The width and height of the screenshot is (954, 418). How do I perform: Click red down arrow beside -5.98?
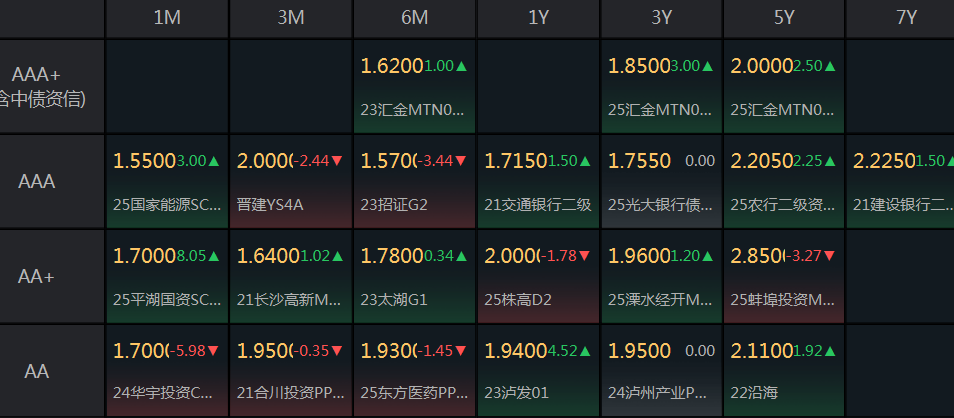coord(214,351)
